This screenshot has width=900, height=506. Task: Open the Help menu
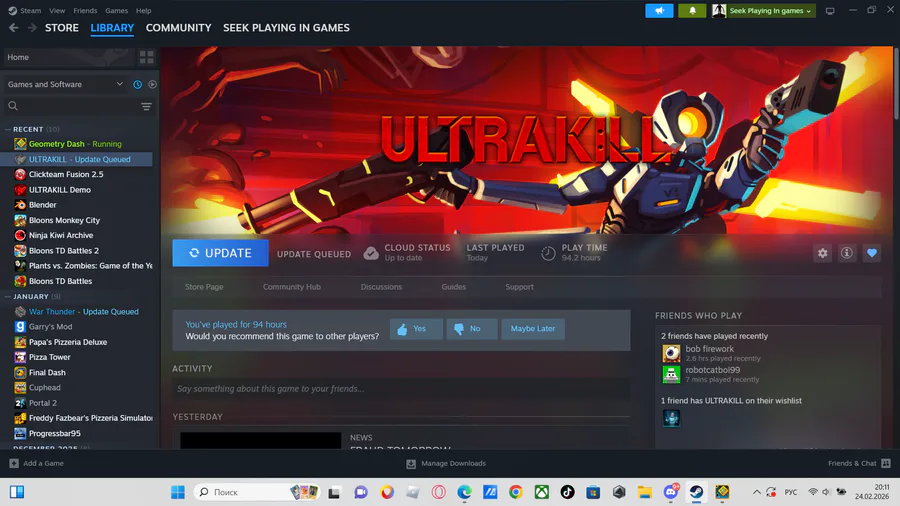pyautogui.click(x=143, y=10)
